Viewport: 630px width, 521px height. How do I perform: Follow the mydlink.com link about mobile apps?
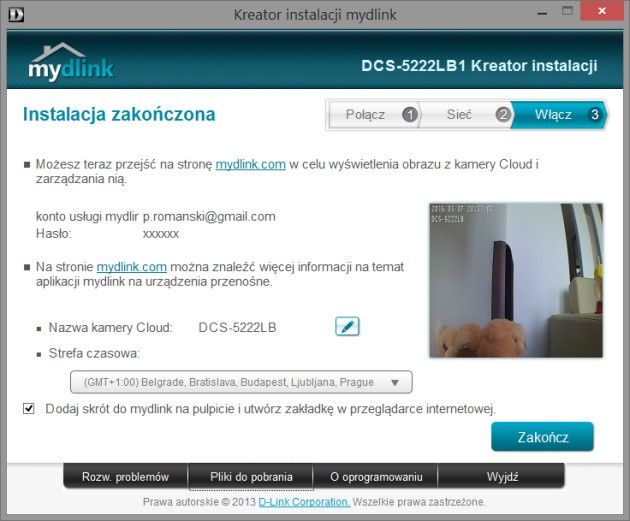[131, 267]
